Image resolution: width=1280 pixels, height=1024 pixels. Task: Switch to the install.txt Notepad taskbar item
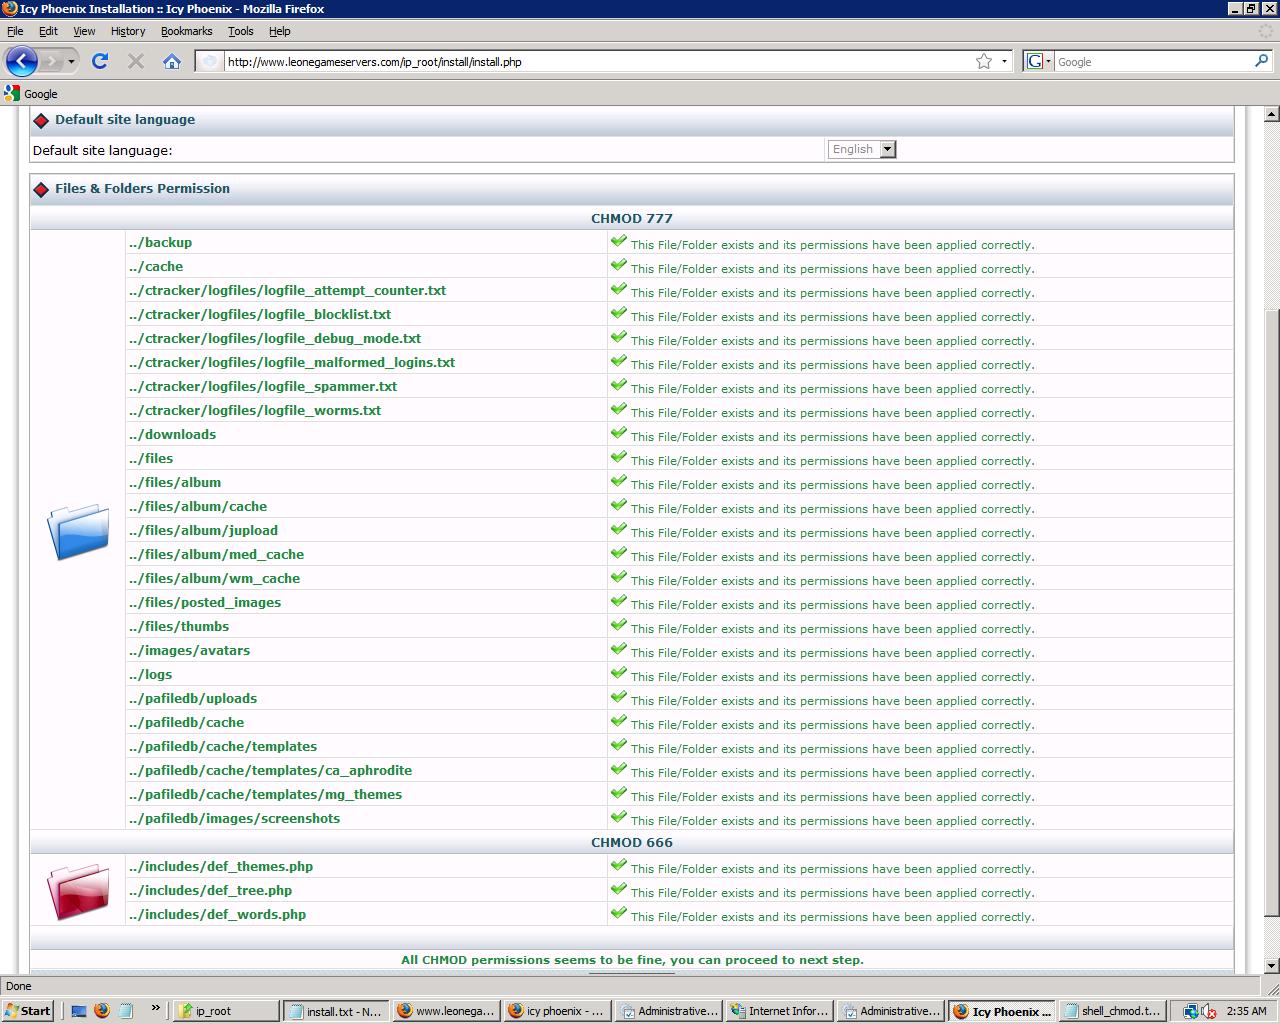click(x=334, y=1011)
